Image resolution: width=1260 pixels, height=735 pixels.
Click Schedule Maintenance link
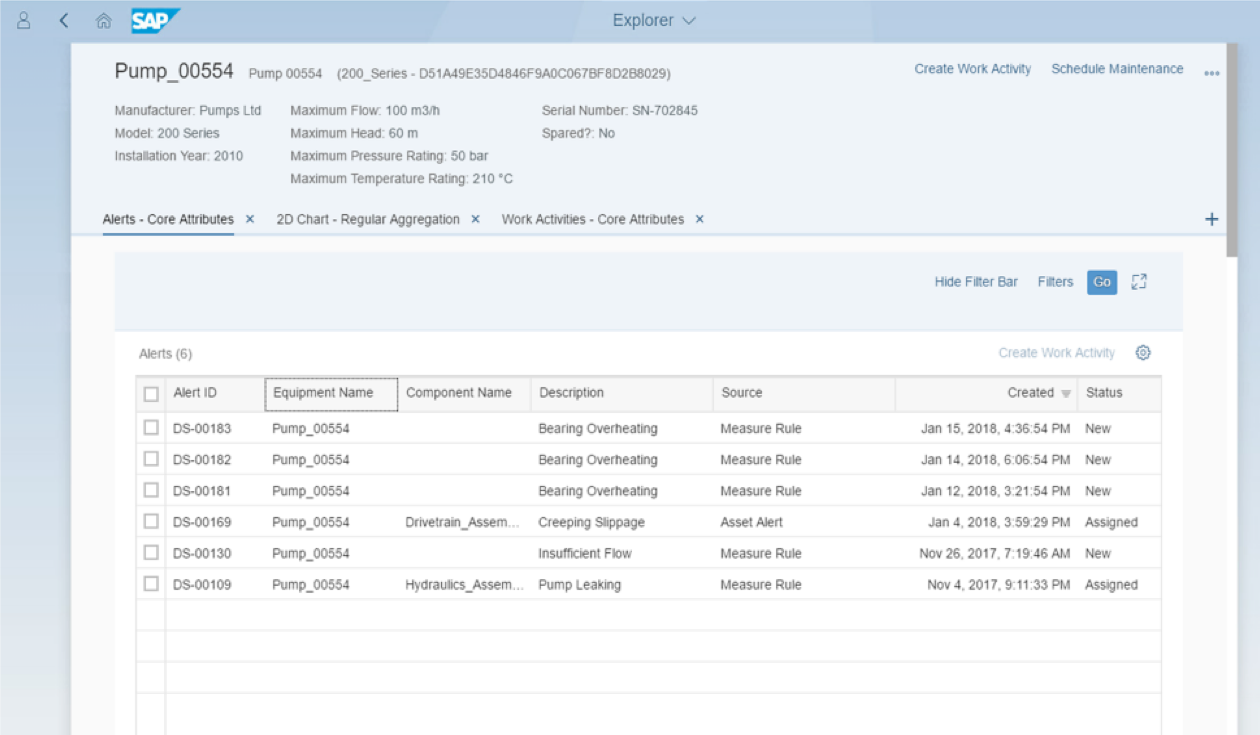(x=1117, y=69)
